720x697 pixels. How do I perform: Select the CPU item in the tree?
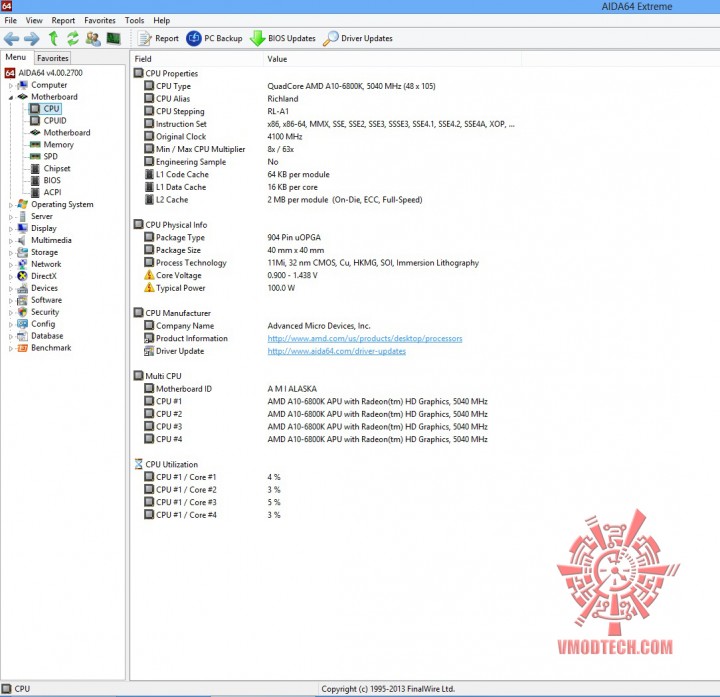coord(45,109)
